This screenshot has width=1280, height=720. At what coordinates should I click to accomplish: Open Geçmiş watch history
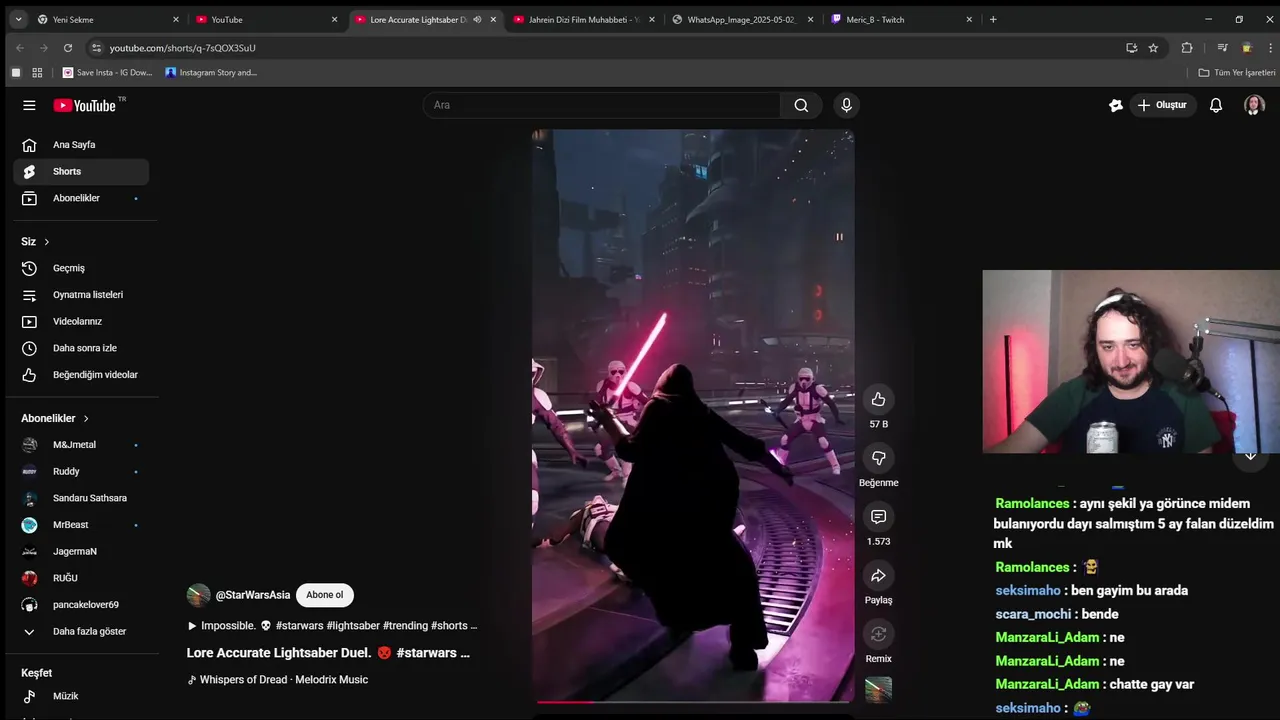click(81, 268)
